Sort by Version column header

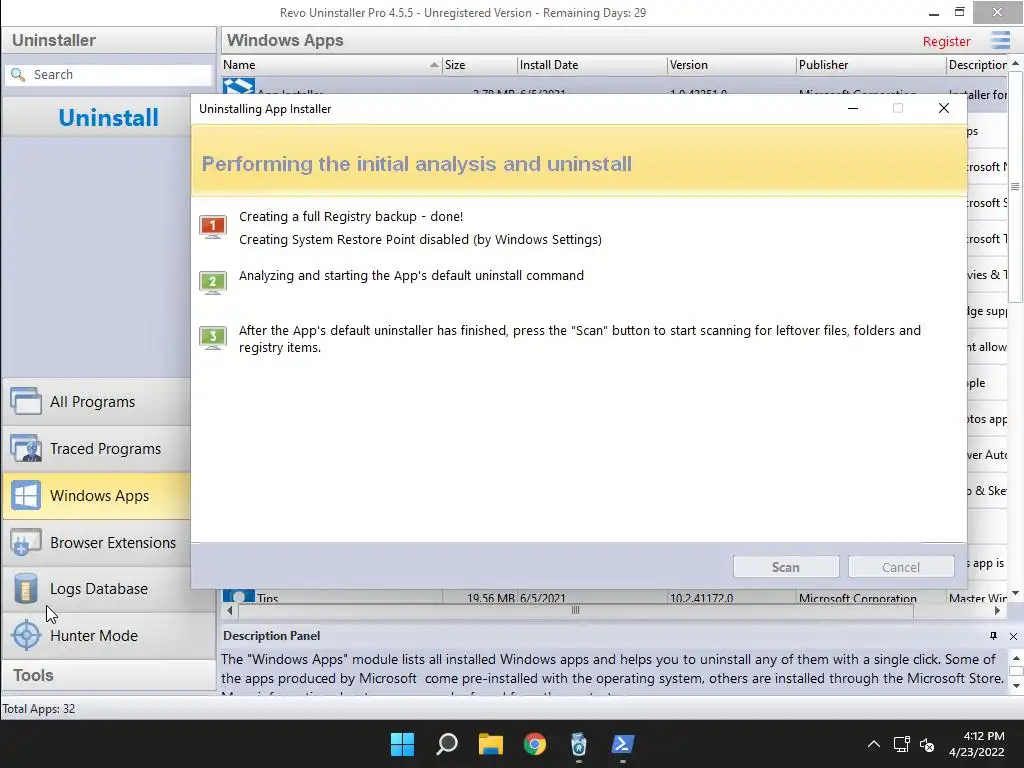731,65
